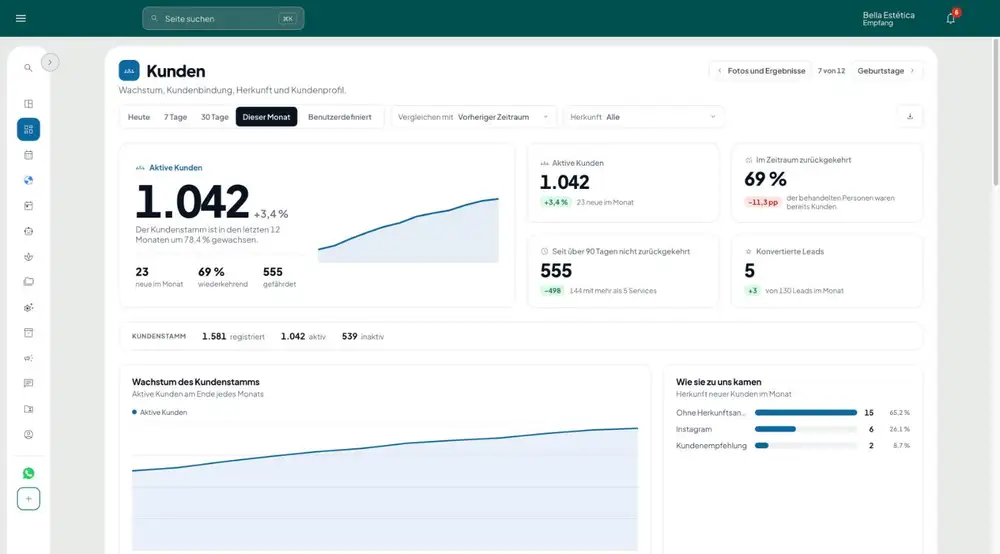This screenshot has height=554, width=1000.
Task: Click the '-498' green badge
Action: pos(552,291)
